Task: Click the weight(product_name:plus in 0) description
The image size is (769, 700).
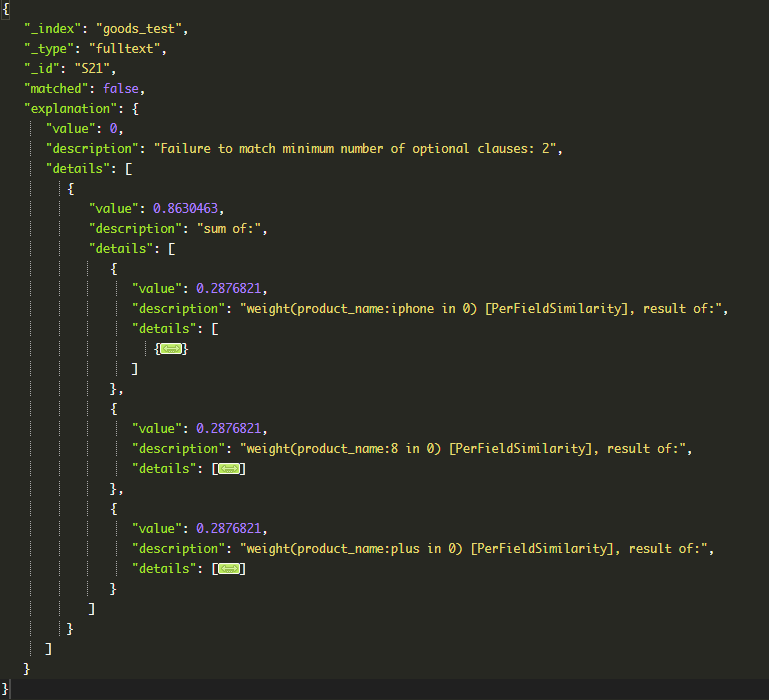Action: pos(473,549)
